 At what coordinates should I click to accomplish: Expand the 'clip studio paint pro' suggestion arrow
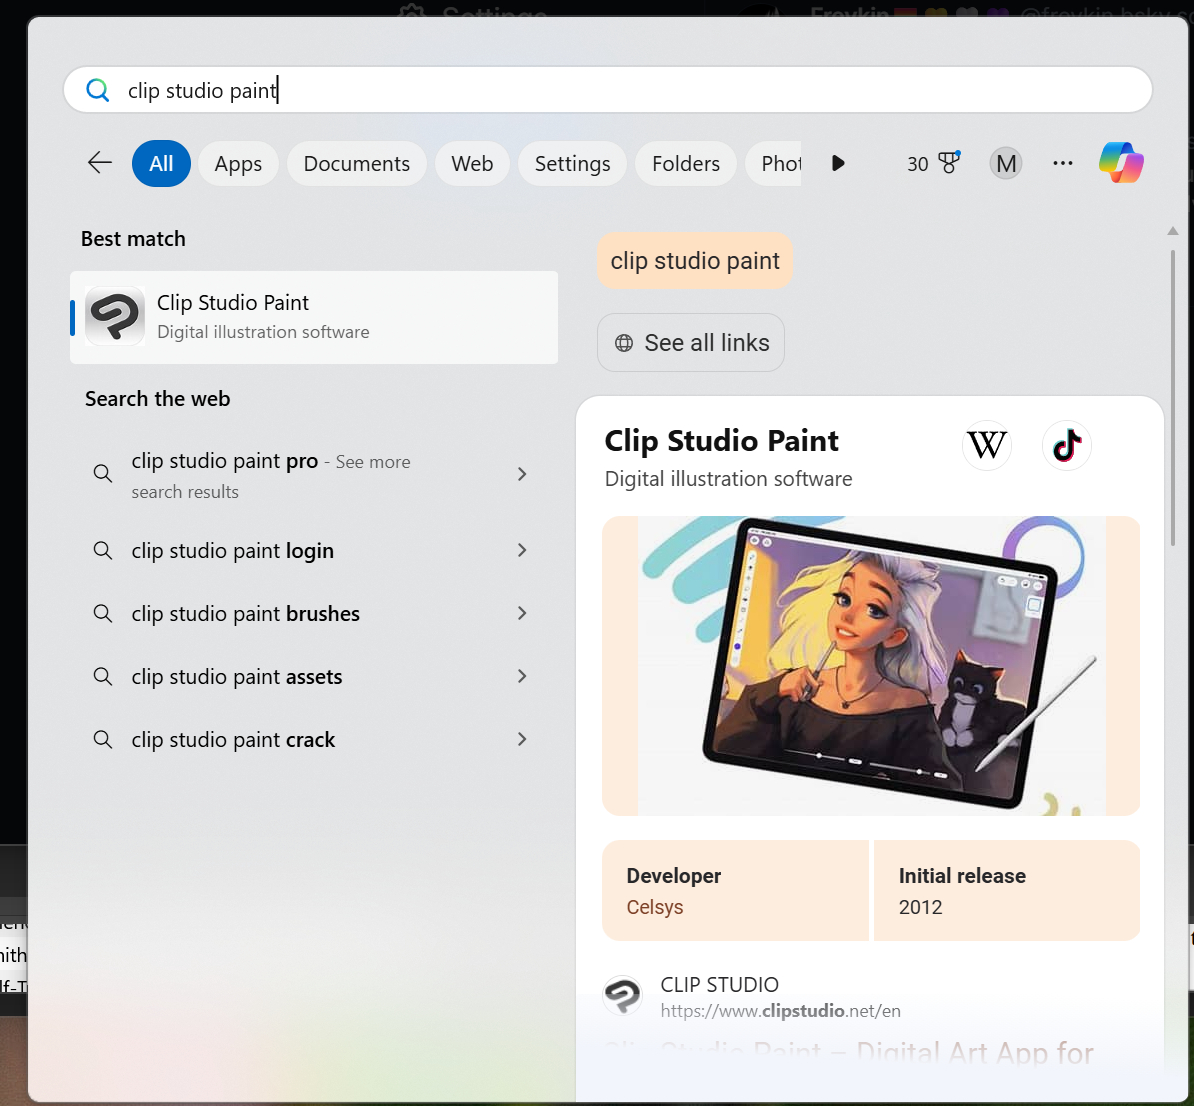click(x=522, y=474)
